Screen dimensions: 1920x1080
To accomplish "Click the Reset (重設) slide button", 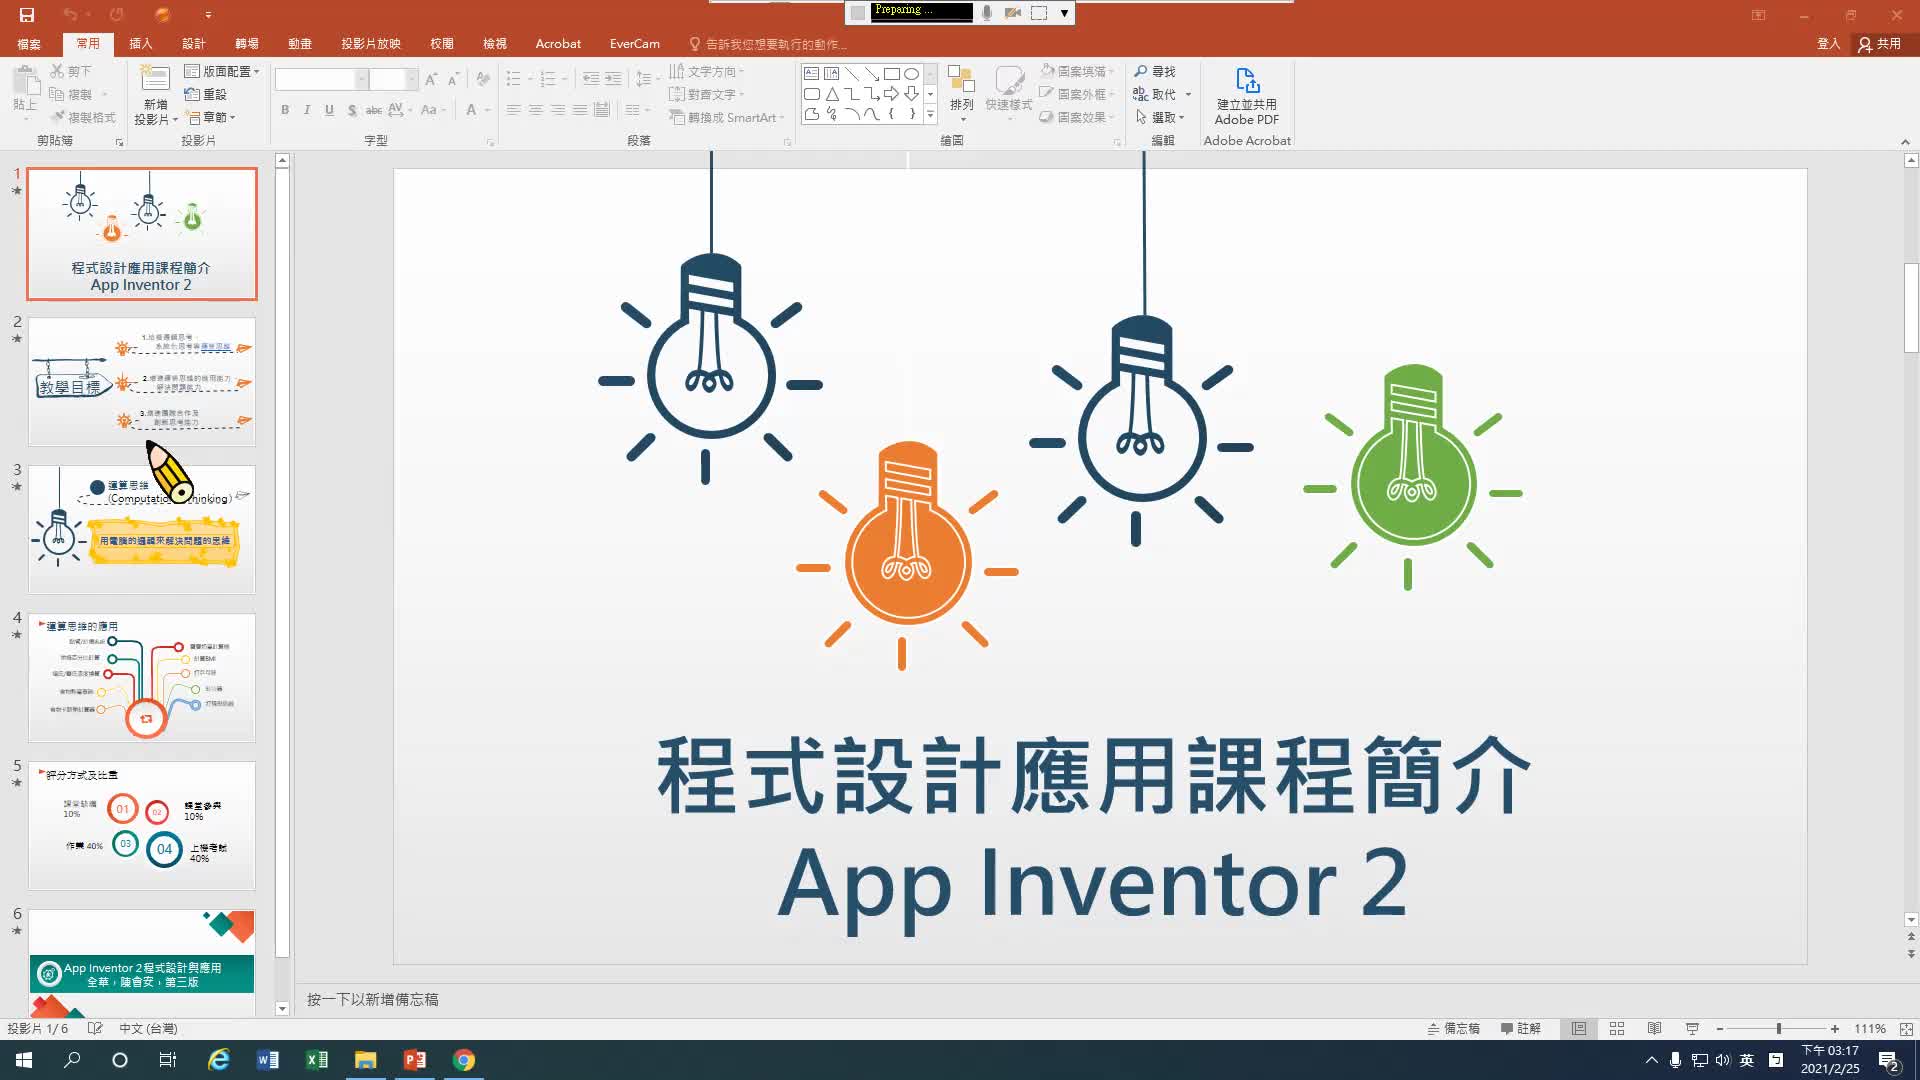I will click(206, 94).
